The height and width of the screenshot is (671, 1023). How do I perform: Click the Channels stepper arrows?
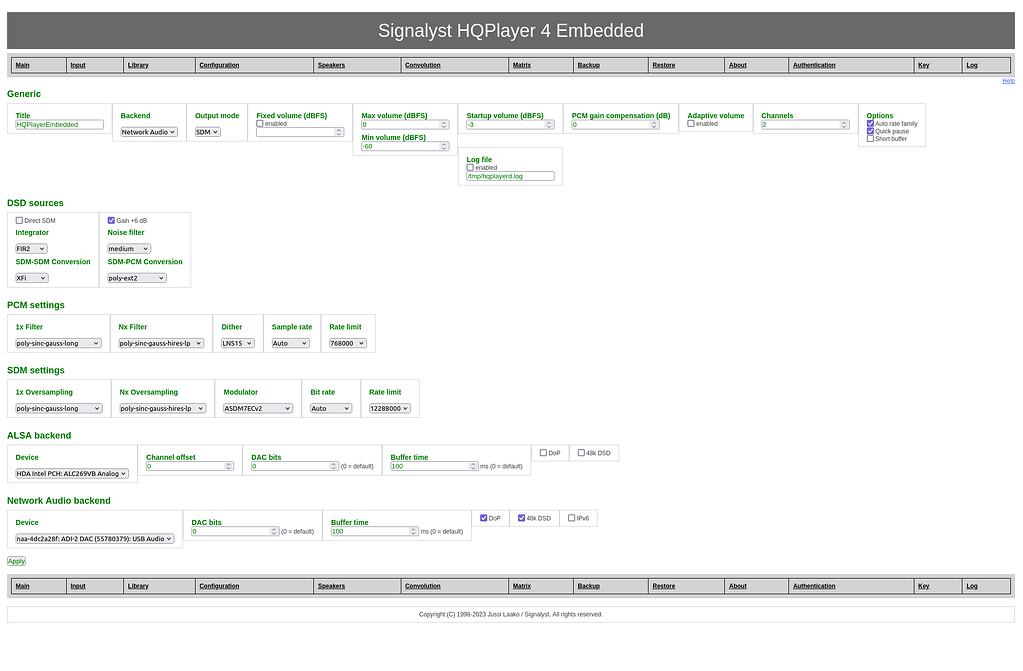[844, 125]
